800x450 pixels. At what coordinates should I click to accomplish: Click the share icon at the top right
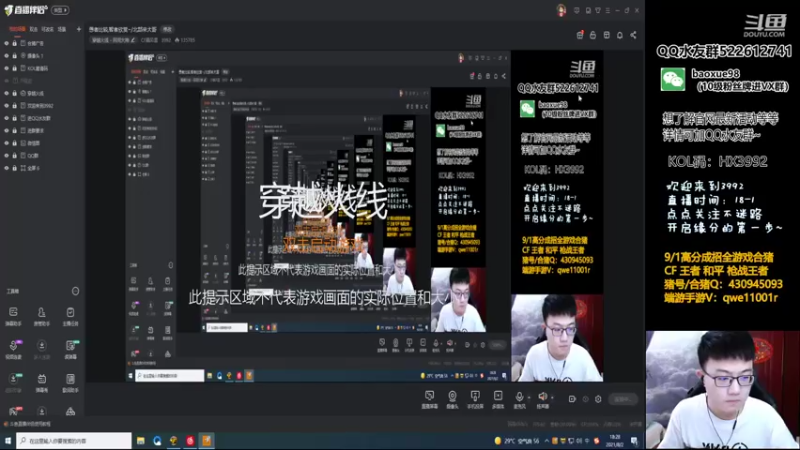(633, 35)
